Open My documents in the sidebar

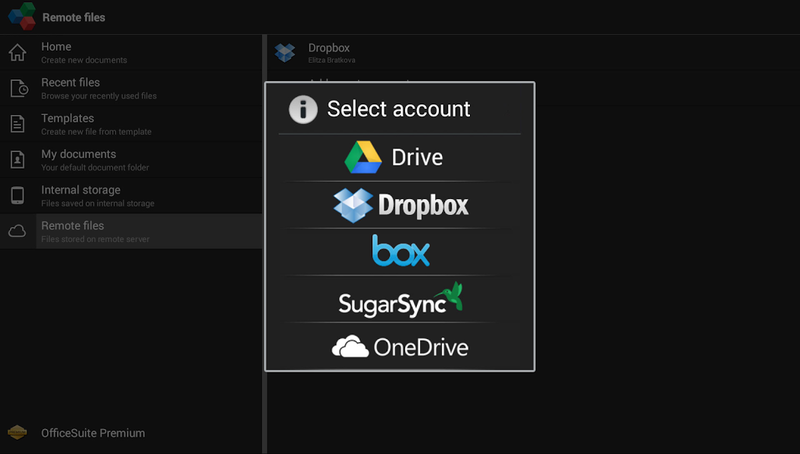[x=131, y=160]
